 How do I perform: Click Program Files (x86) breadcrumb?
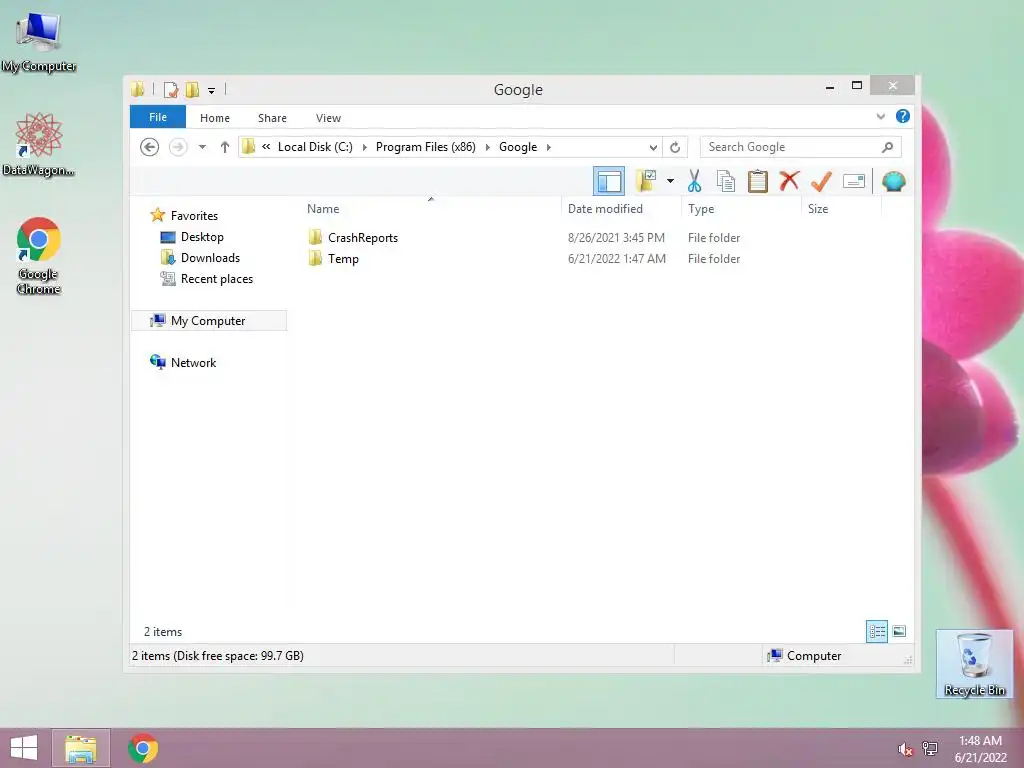(x=426, y=147)
